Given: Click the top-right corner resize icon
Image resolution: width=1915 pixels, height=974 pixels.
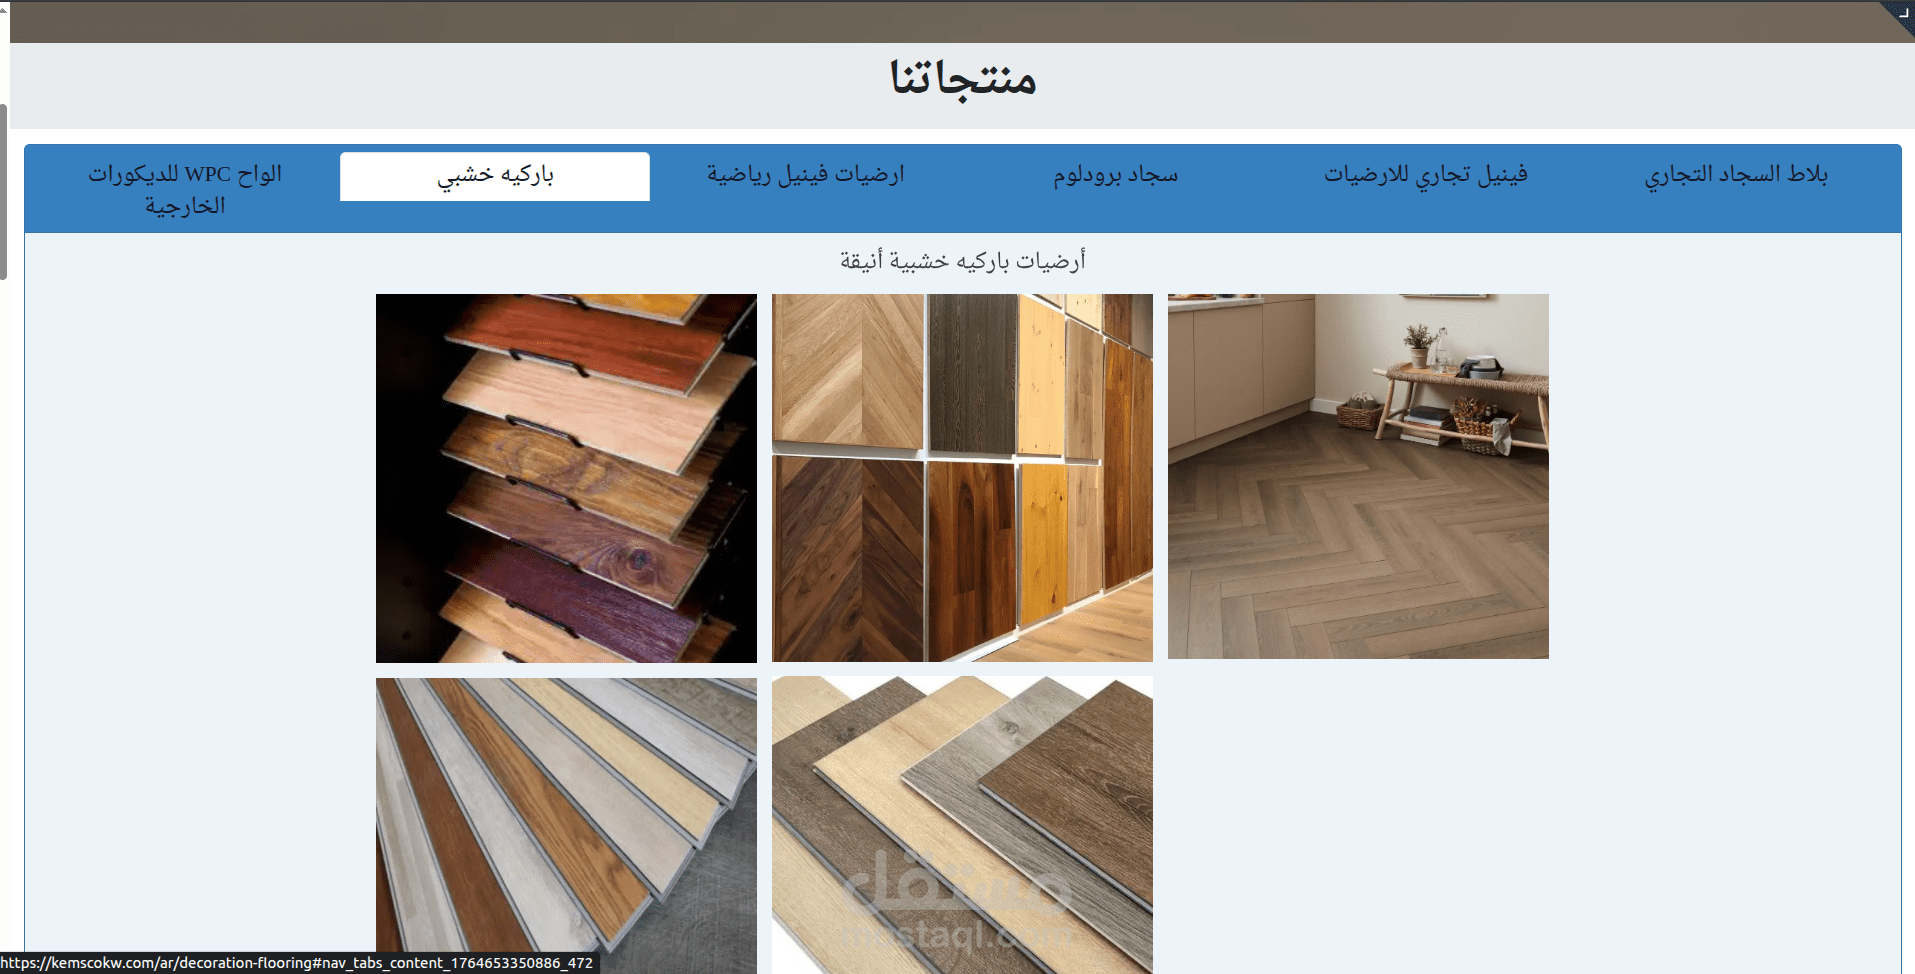Looking at the screenshot, I should tap(1901, 13).
